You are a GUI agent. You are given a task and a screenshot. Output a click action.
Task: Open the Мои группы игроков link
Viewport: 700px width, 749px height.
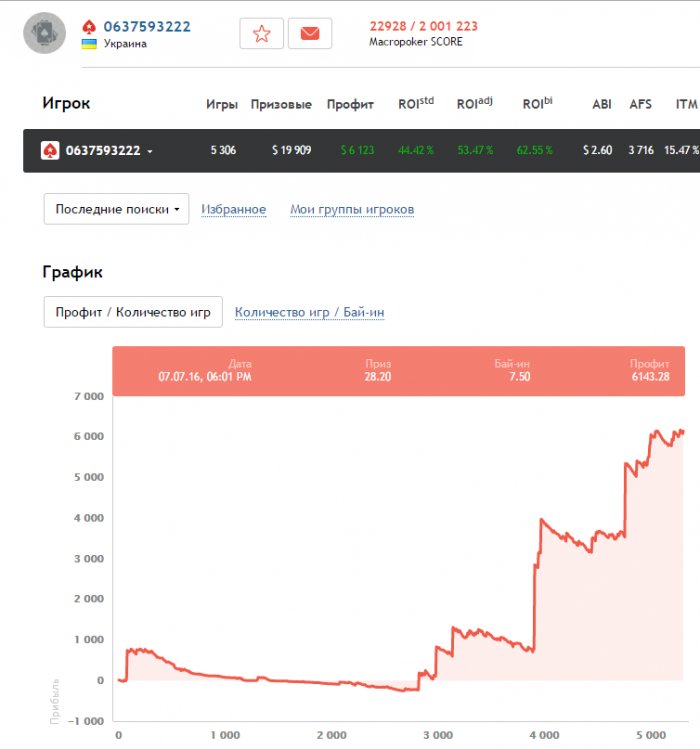point(352,209)
